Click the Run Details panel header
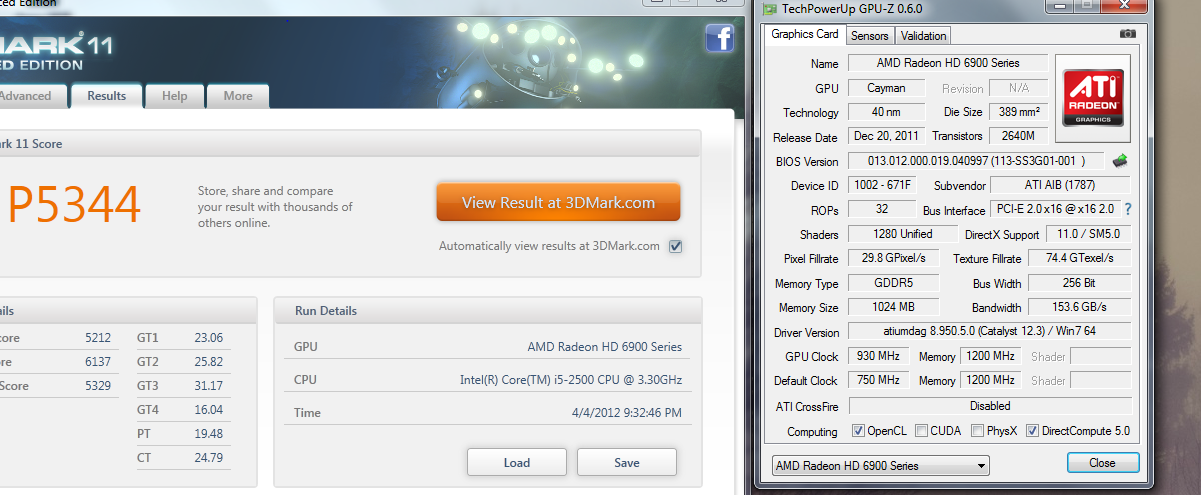The width and height of the screenshot is (1201, 495). (488, 311)
